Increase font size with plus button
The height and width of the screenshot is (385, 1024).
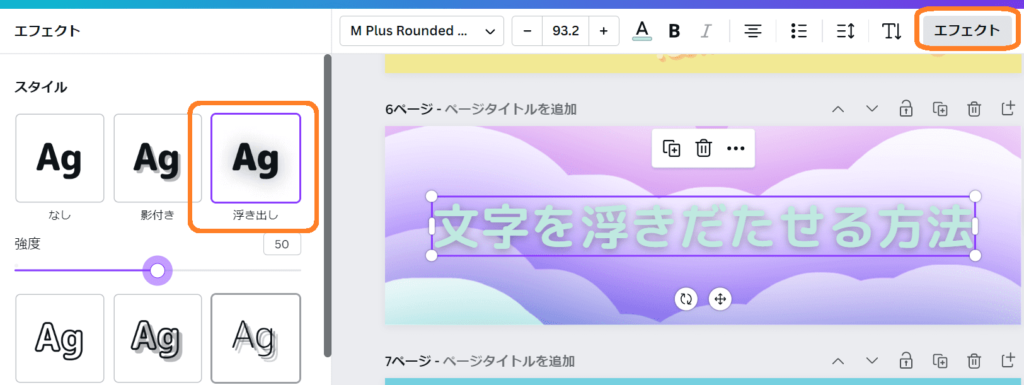pyautogui.click(x=603, y=31)
